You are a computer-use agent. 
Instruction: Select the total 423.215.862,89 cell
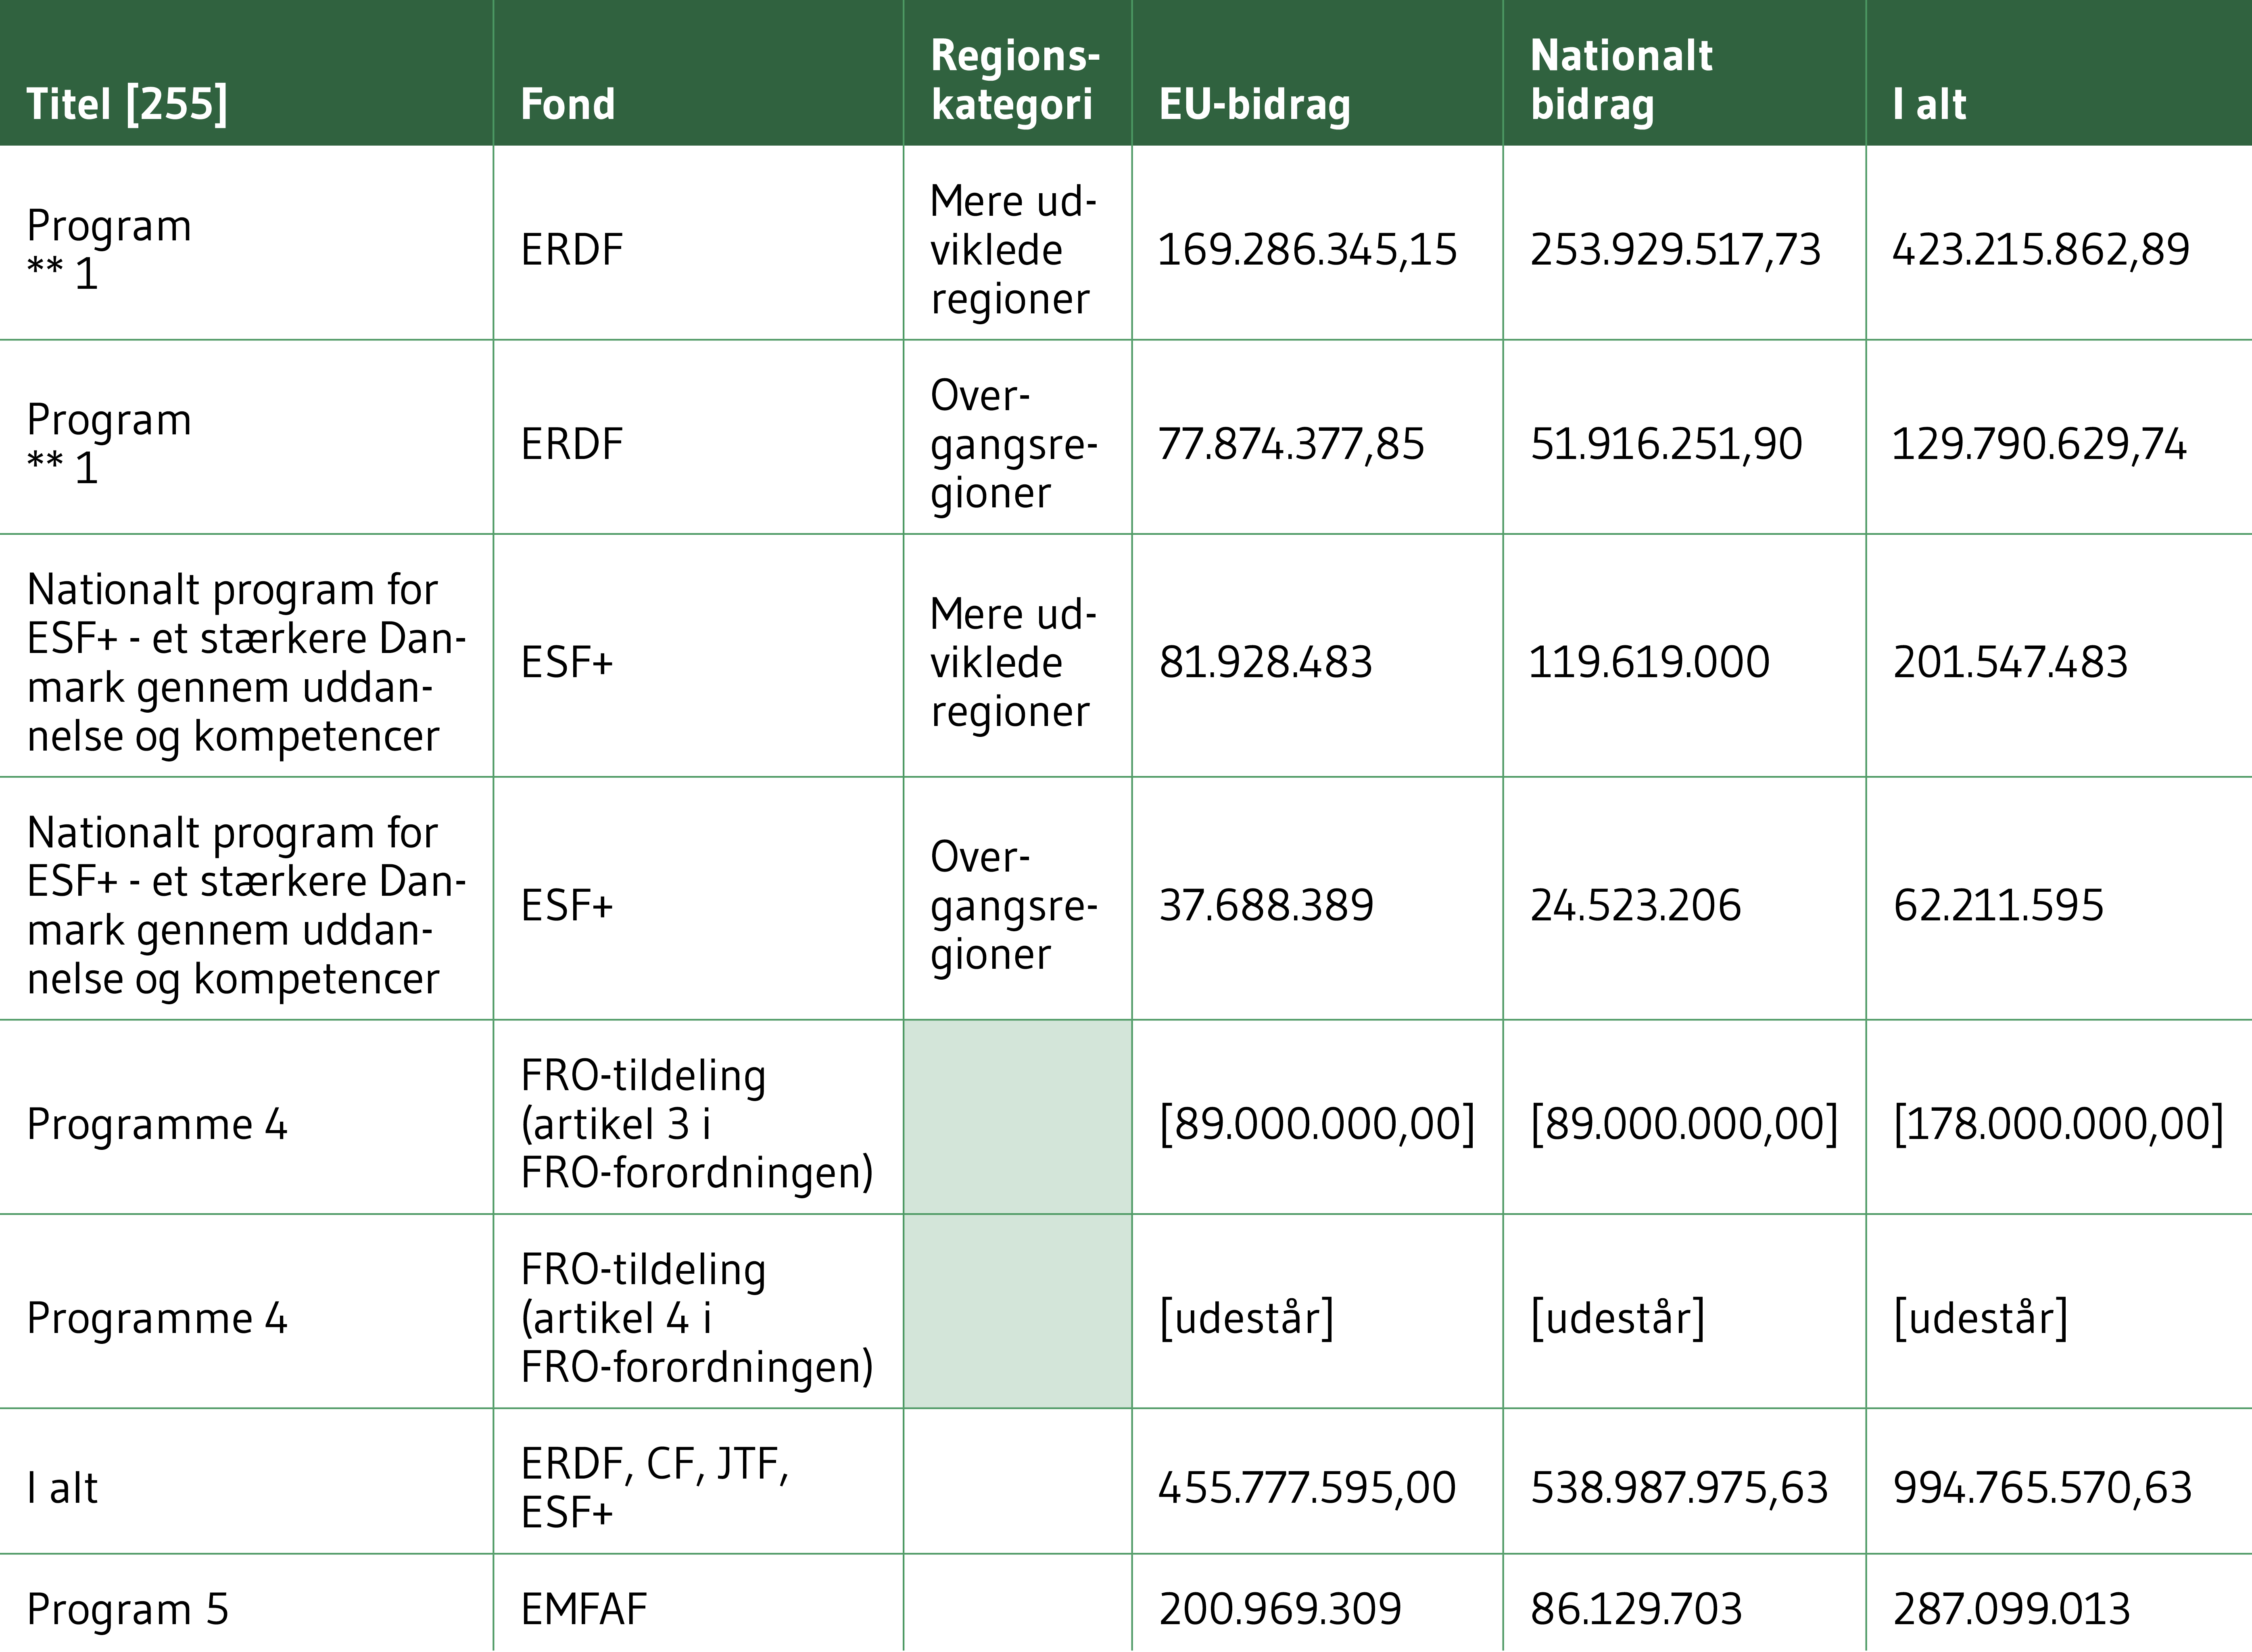pos(2040,249)
